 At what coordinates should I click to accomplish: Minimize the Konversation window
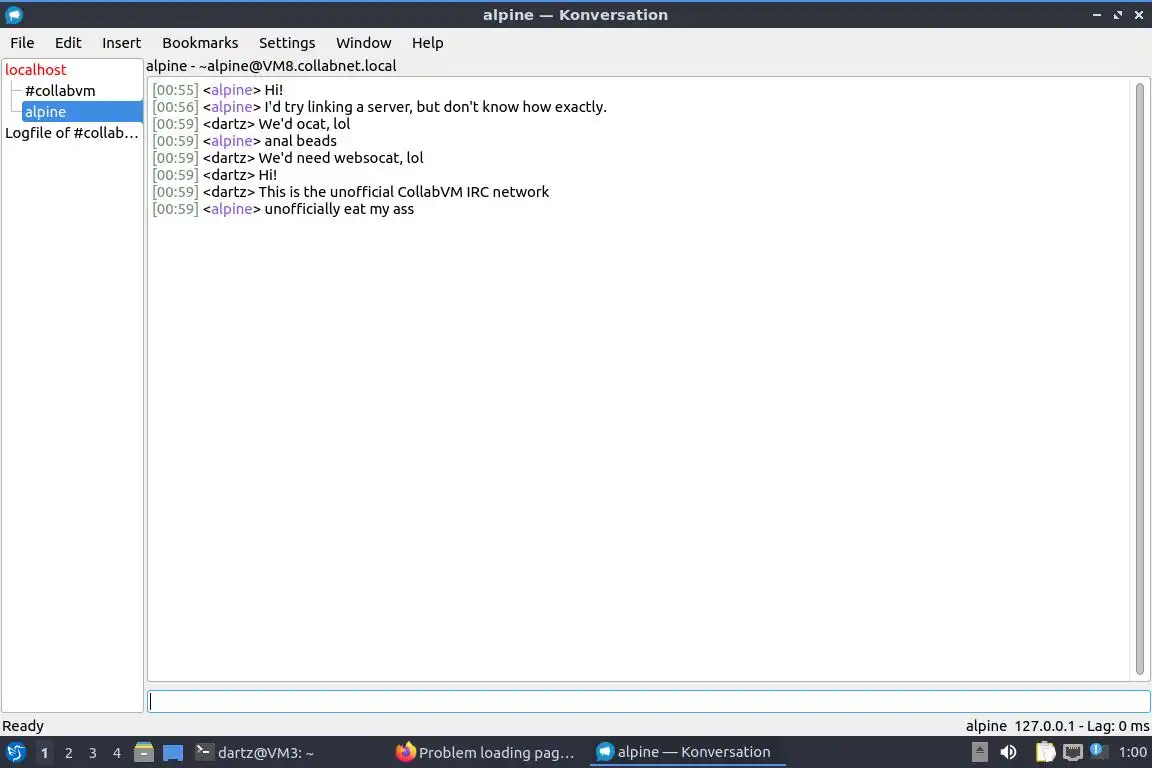point(1097,15)
